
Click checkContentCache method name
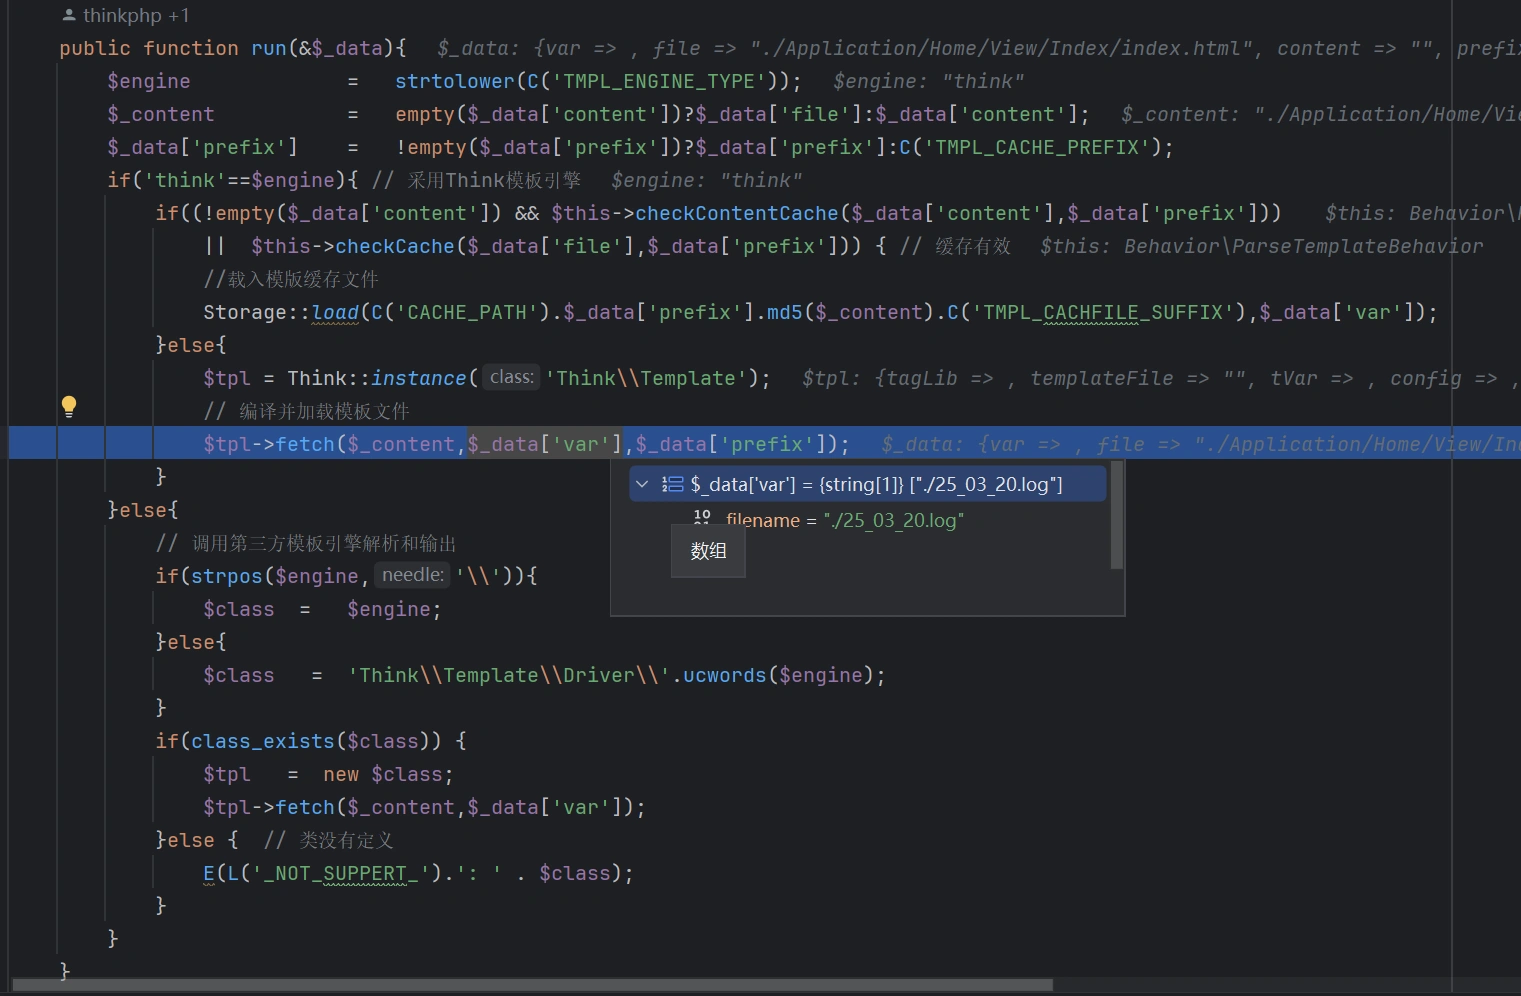[x=736, y=213]
